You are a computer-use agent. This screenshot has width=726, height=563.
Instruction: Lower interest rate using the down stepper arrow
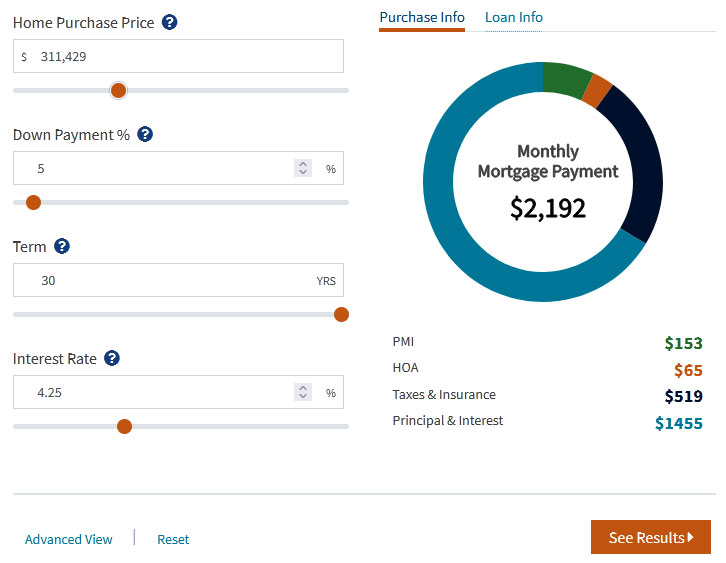[x=303, y=396]
